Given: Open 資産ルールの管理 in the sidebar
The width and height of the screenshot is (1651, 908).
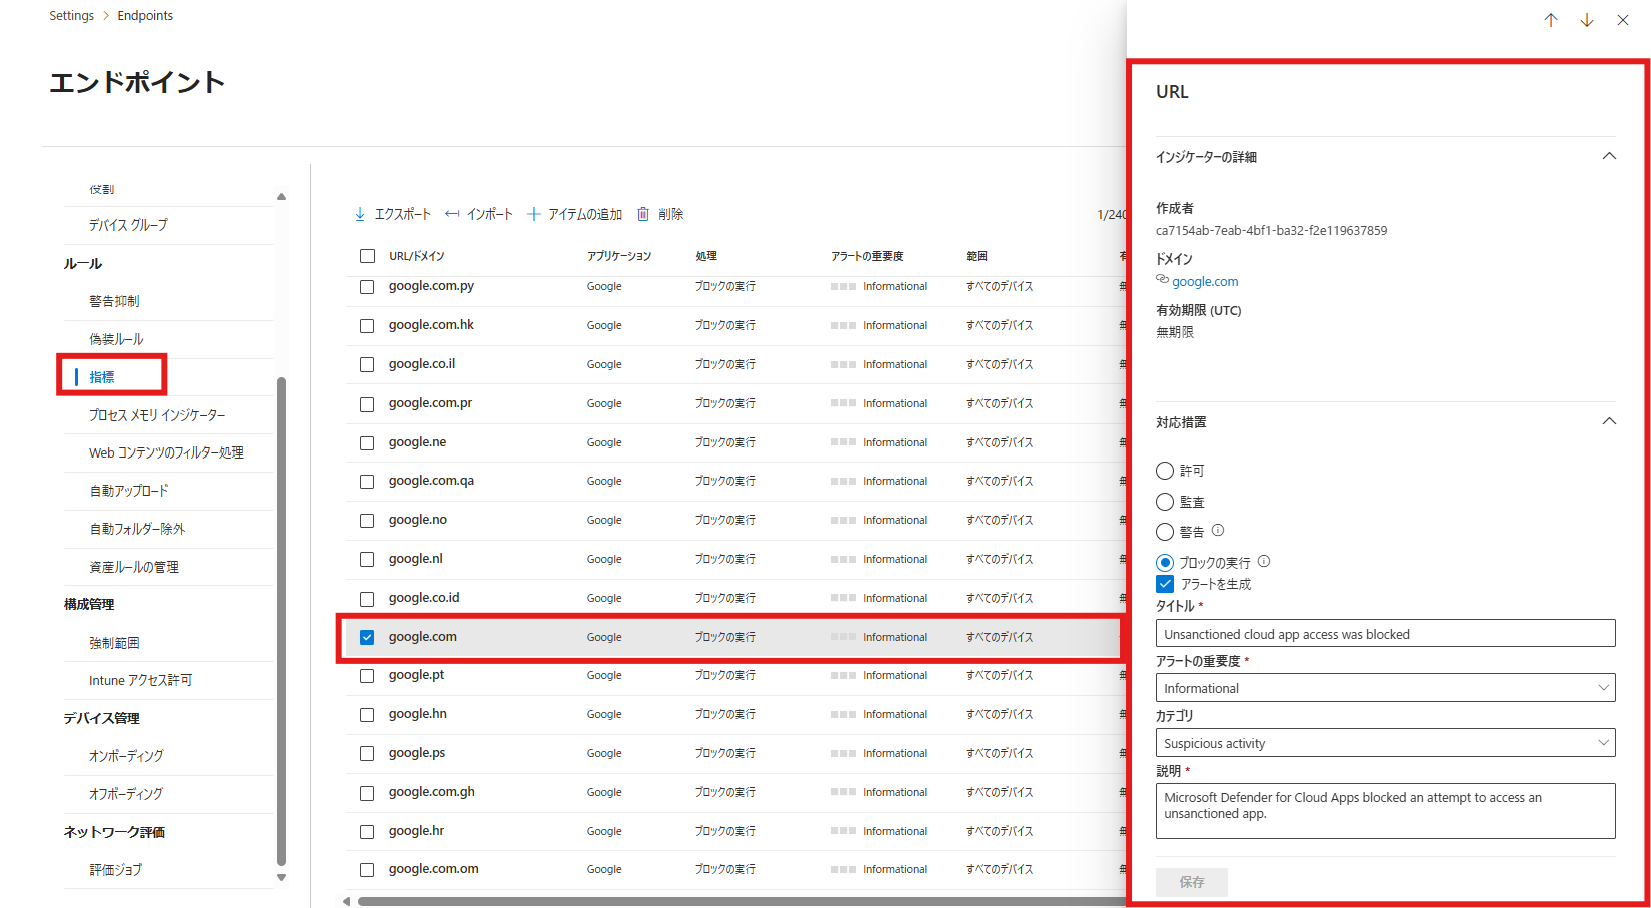Looking at the screenshot, I should [x=134, y=567].
